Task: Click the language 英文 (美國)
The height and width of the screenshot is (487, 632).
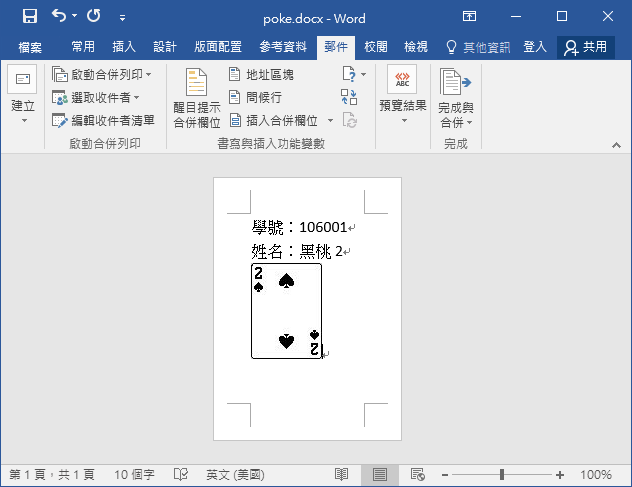Action: pos(235,475)
